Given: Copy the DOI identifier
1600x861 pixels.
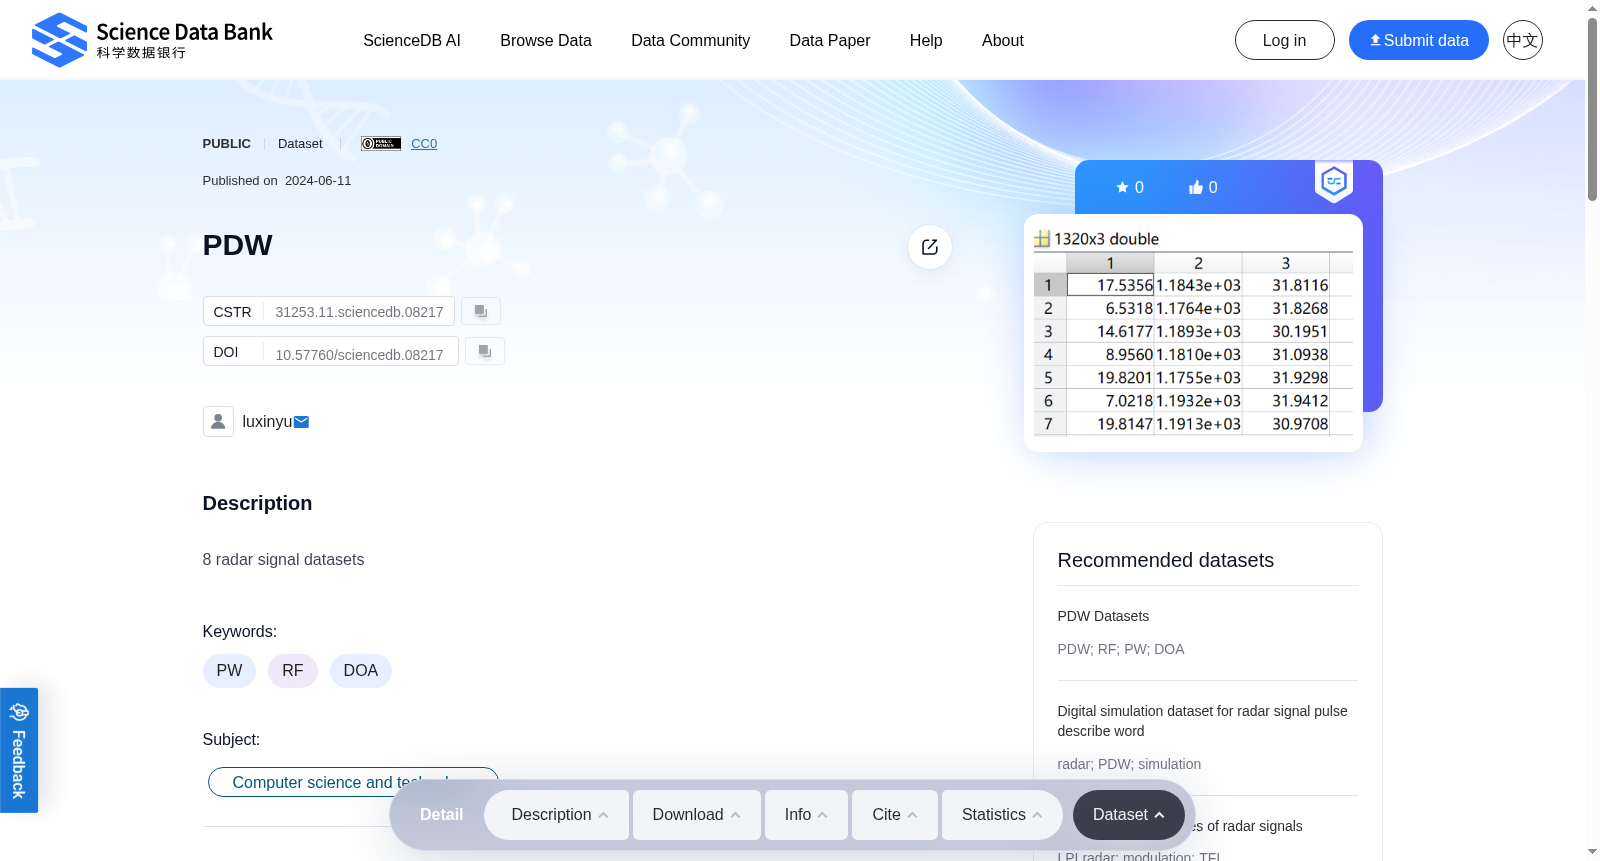Looking at the screenshot, I should tap(485, 351).
